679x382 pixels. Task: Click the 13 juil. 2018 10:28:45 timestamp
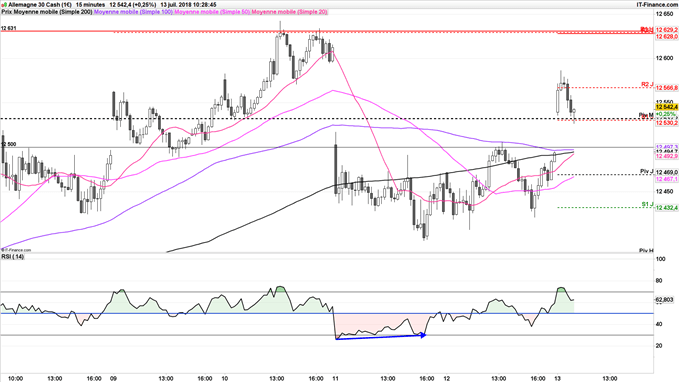point(188,5)
